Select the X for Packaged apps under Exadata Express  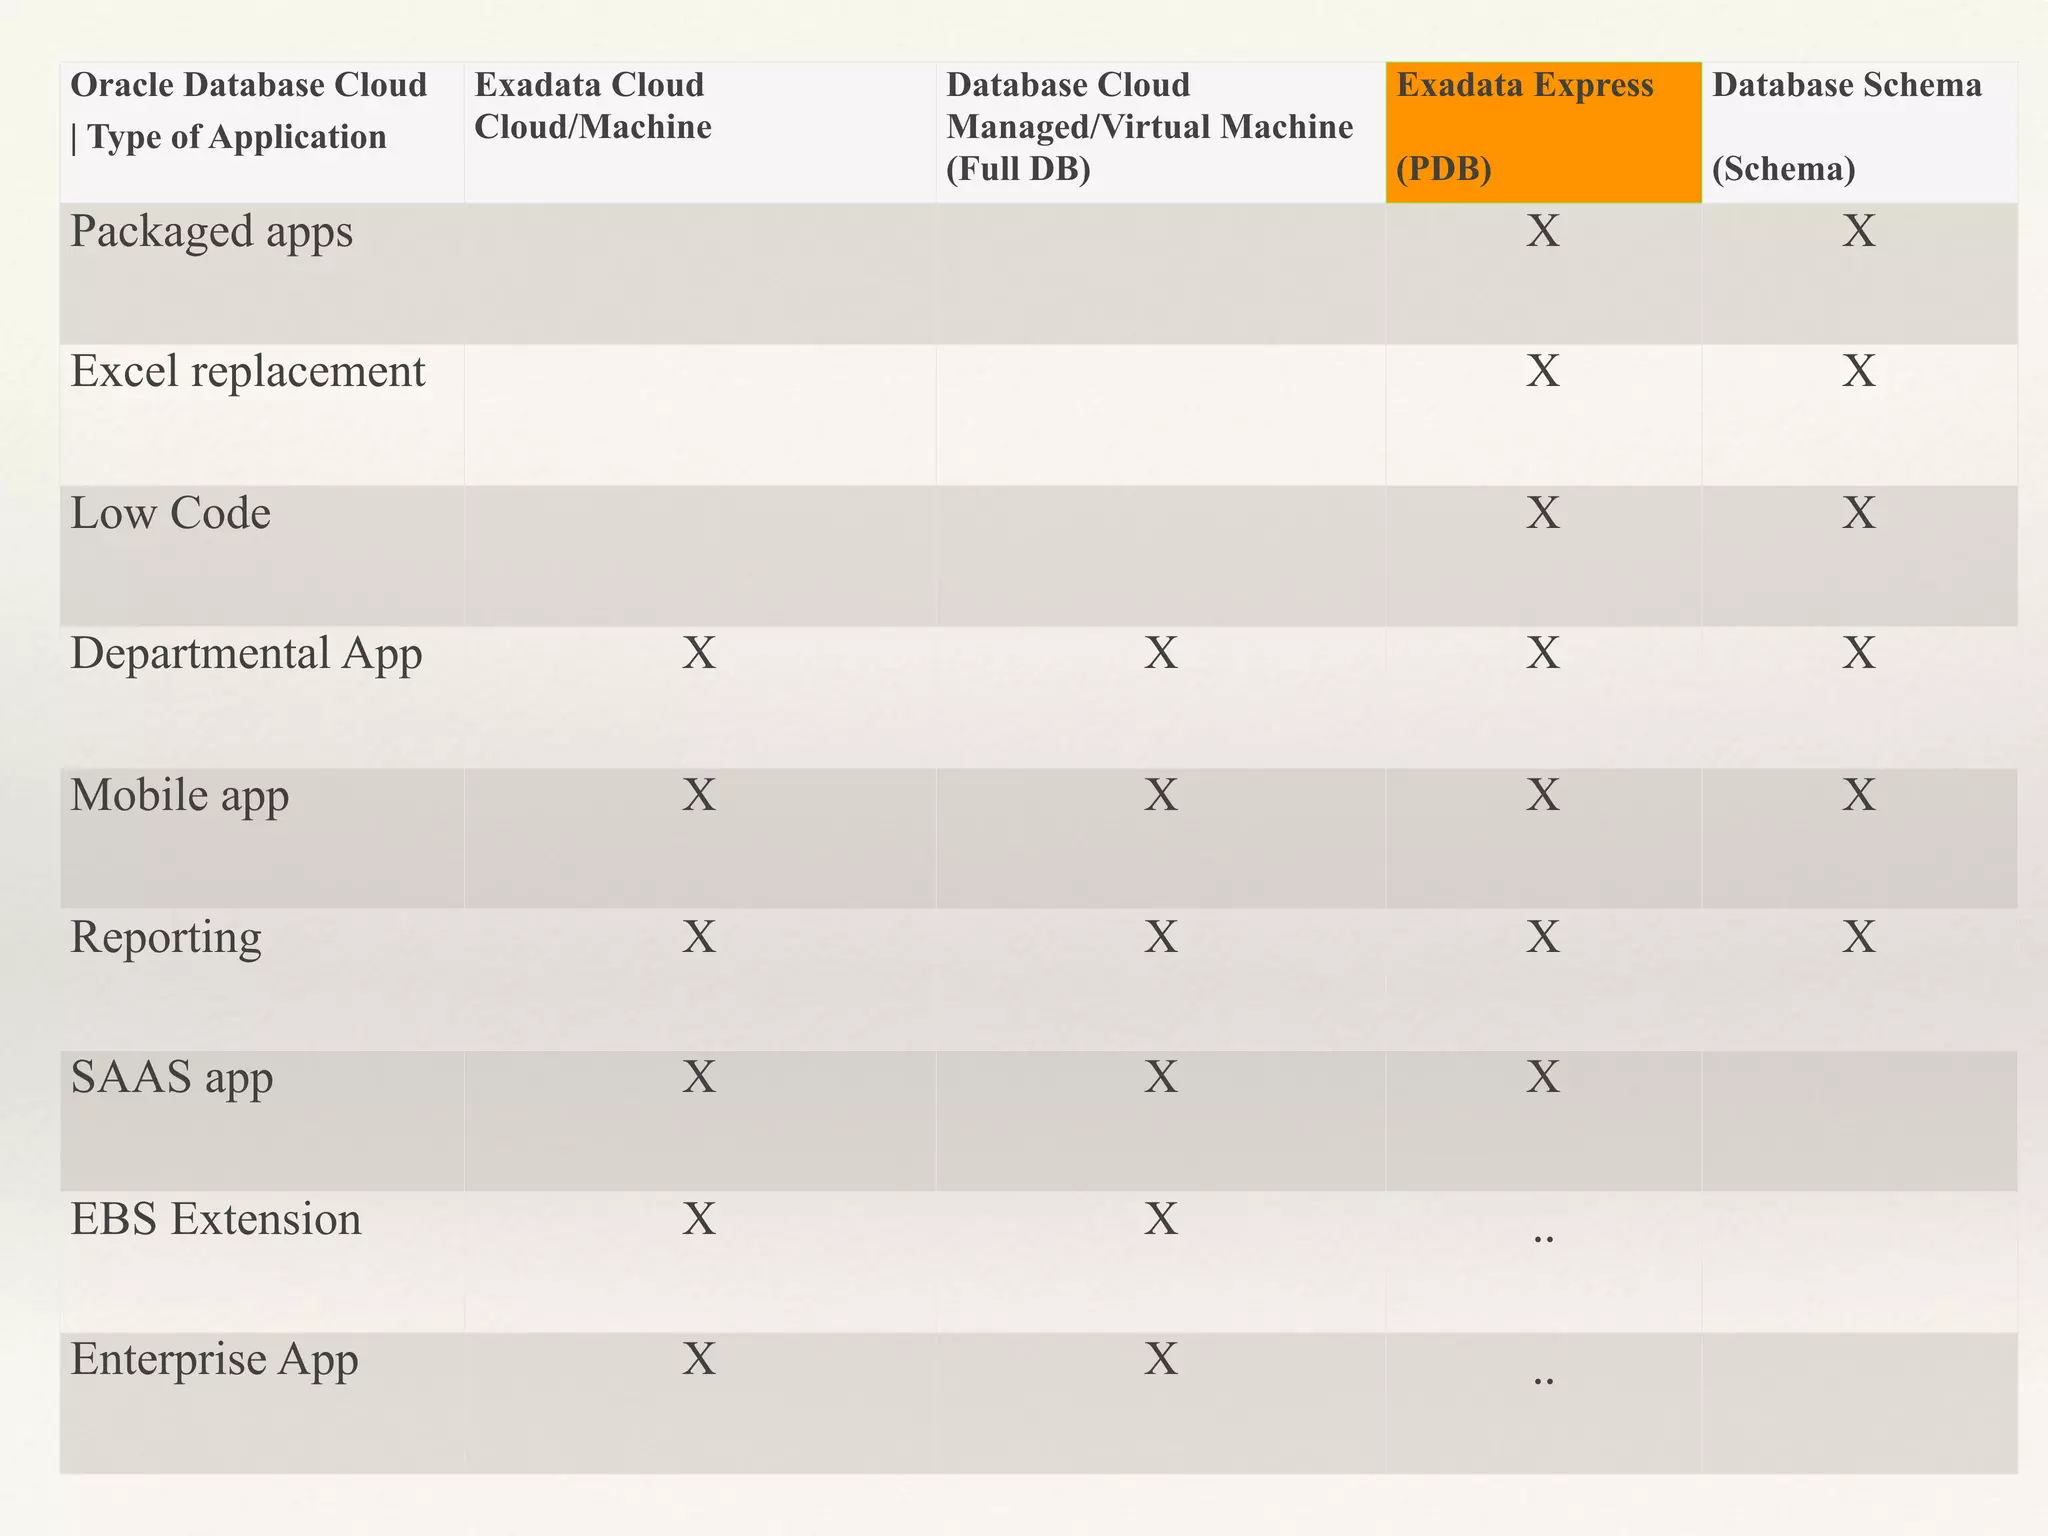[x=1543, y=231]
